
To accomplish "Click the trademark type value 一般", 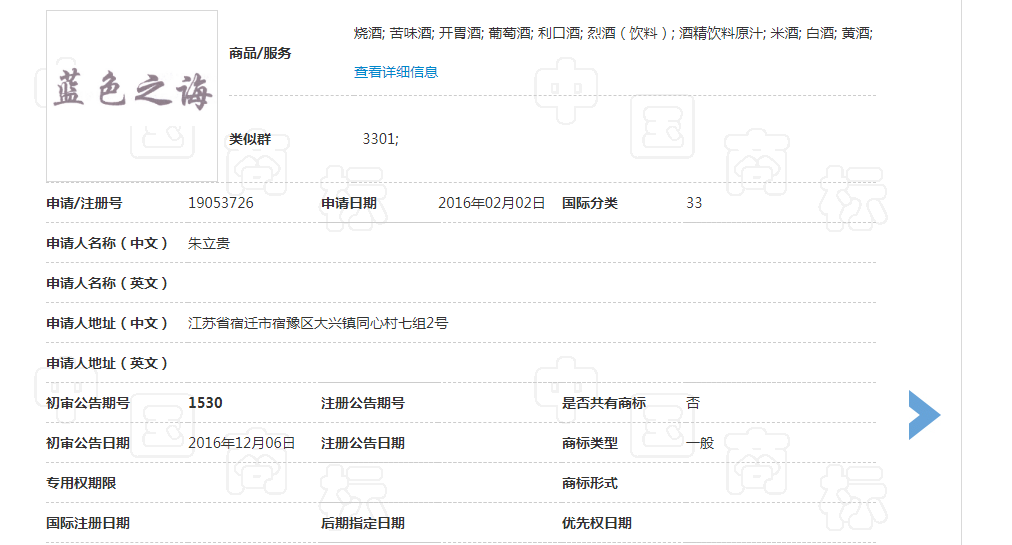I will point(700,443).
